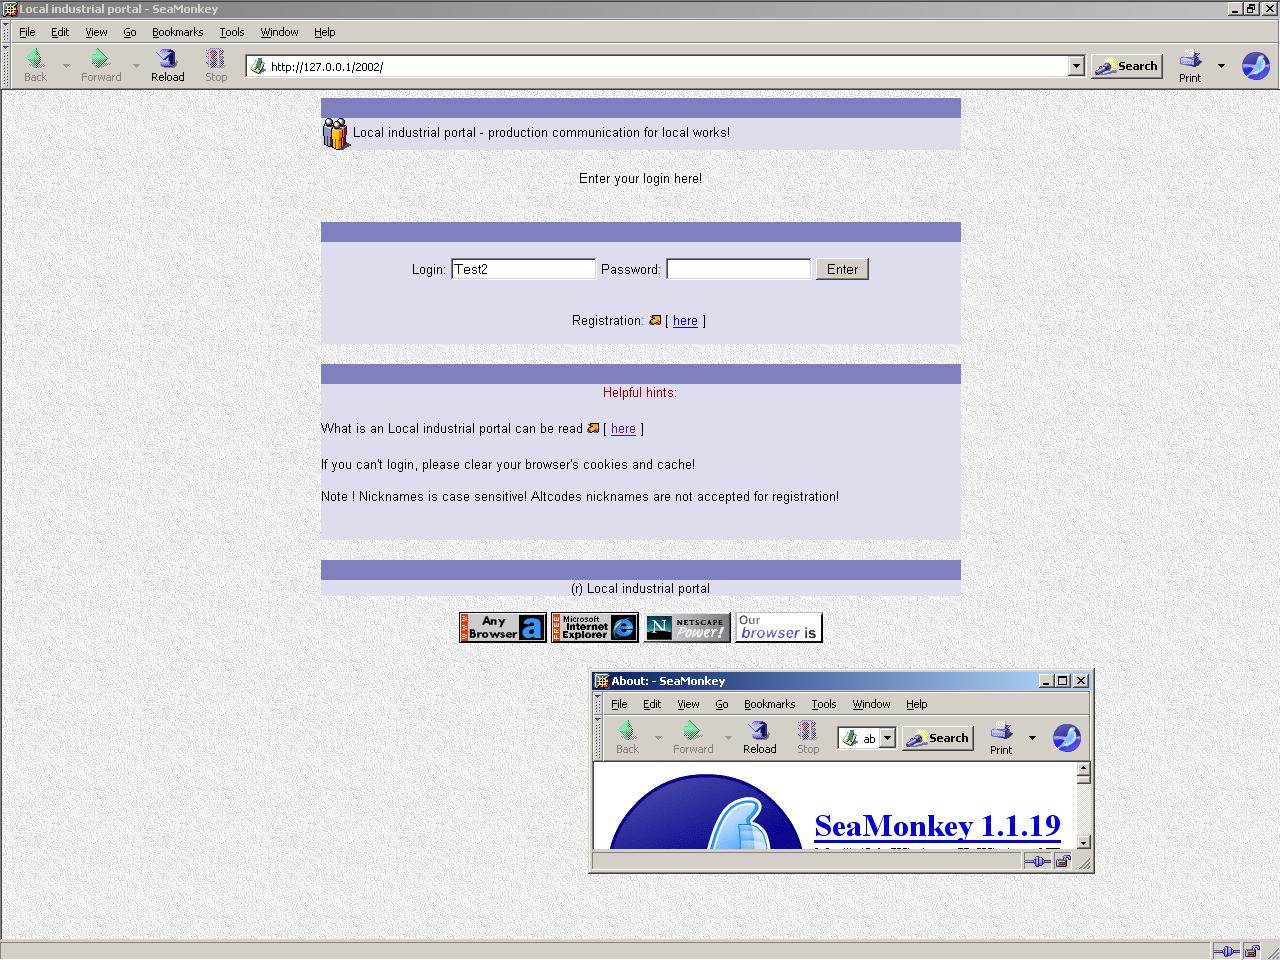Image resolution: width=1280 pixels, height=960 pixels.
Task: Open the Tools menu in About window
Action: tap(823, 704)
